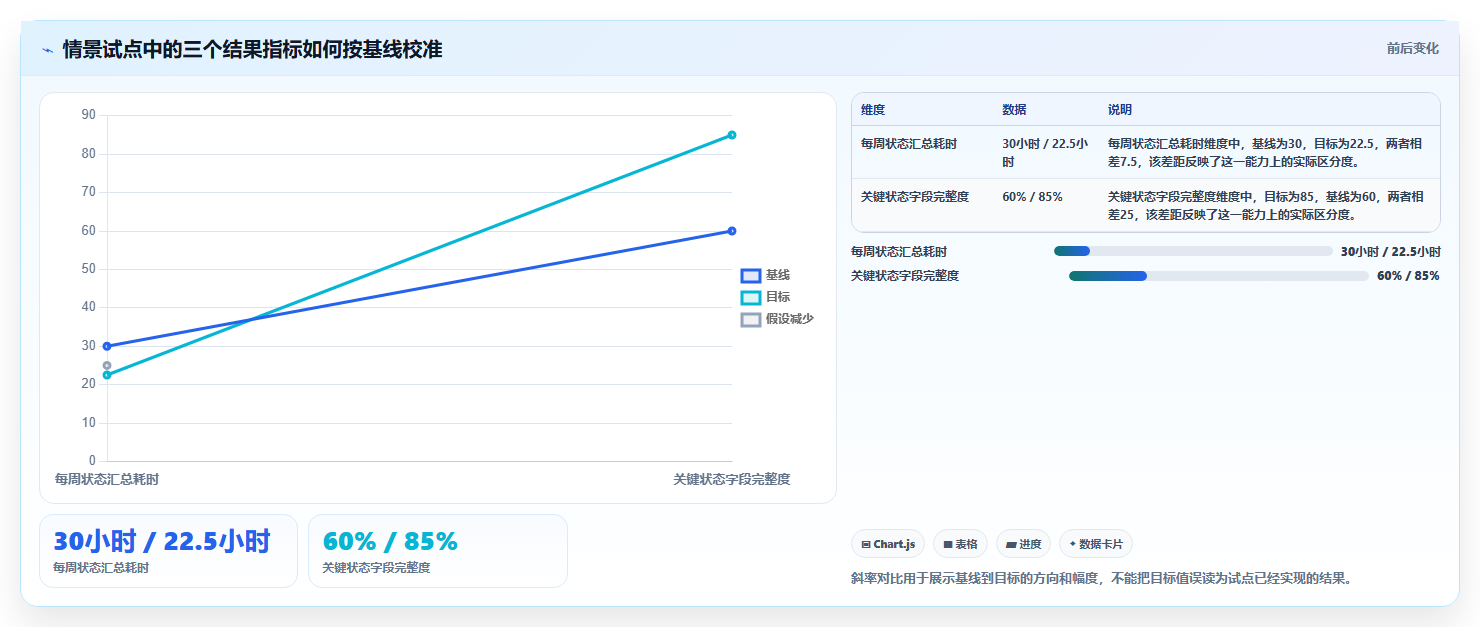Click the lightning icon beside the title
Screen dimensions: 1480x627
point(47,50)
